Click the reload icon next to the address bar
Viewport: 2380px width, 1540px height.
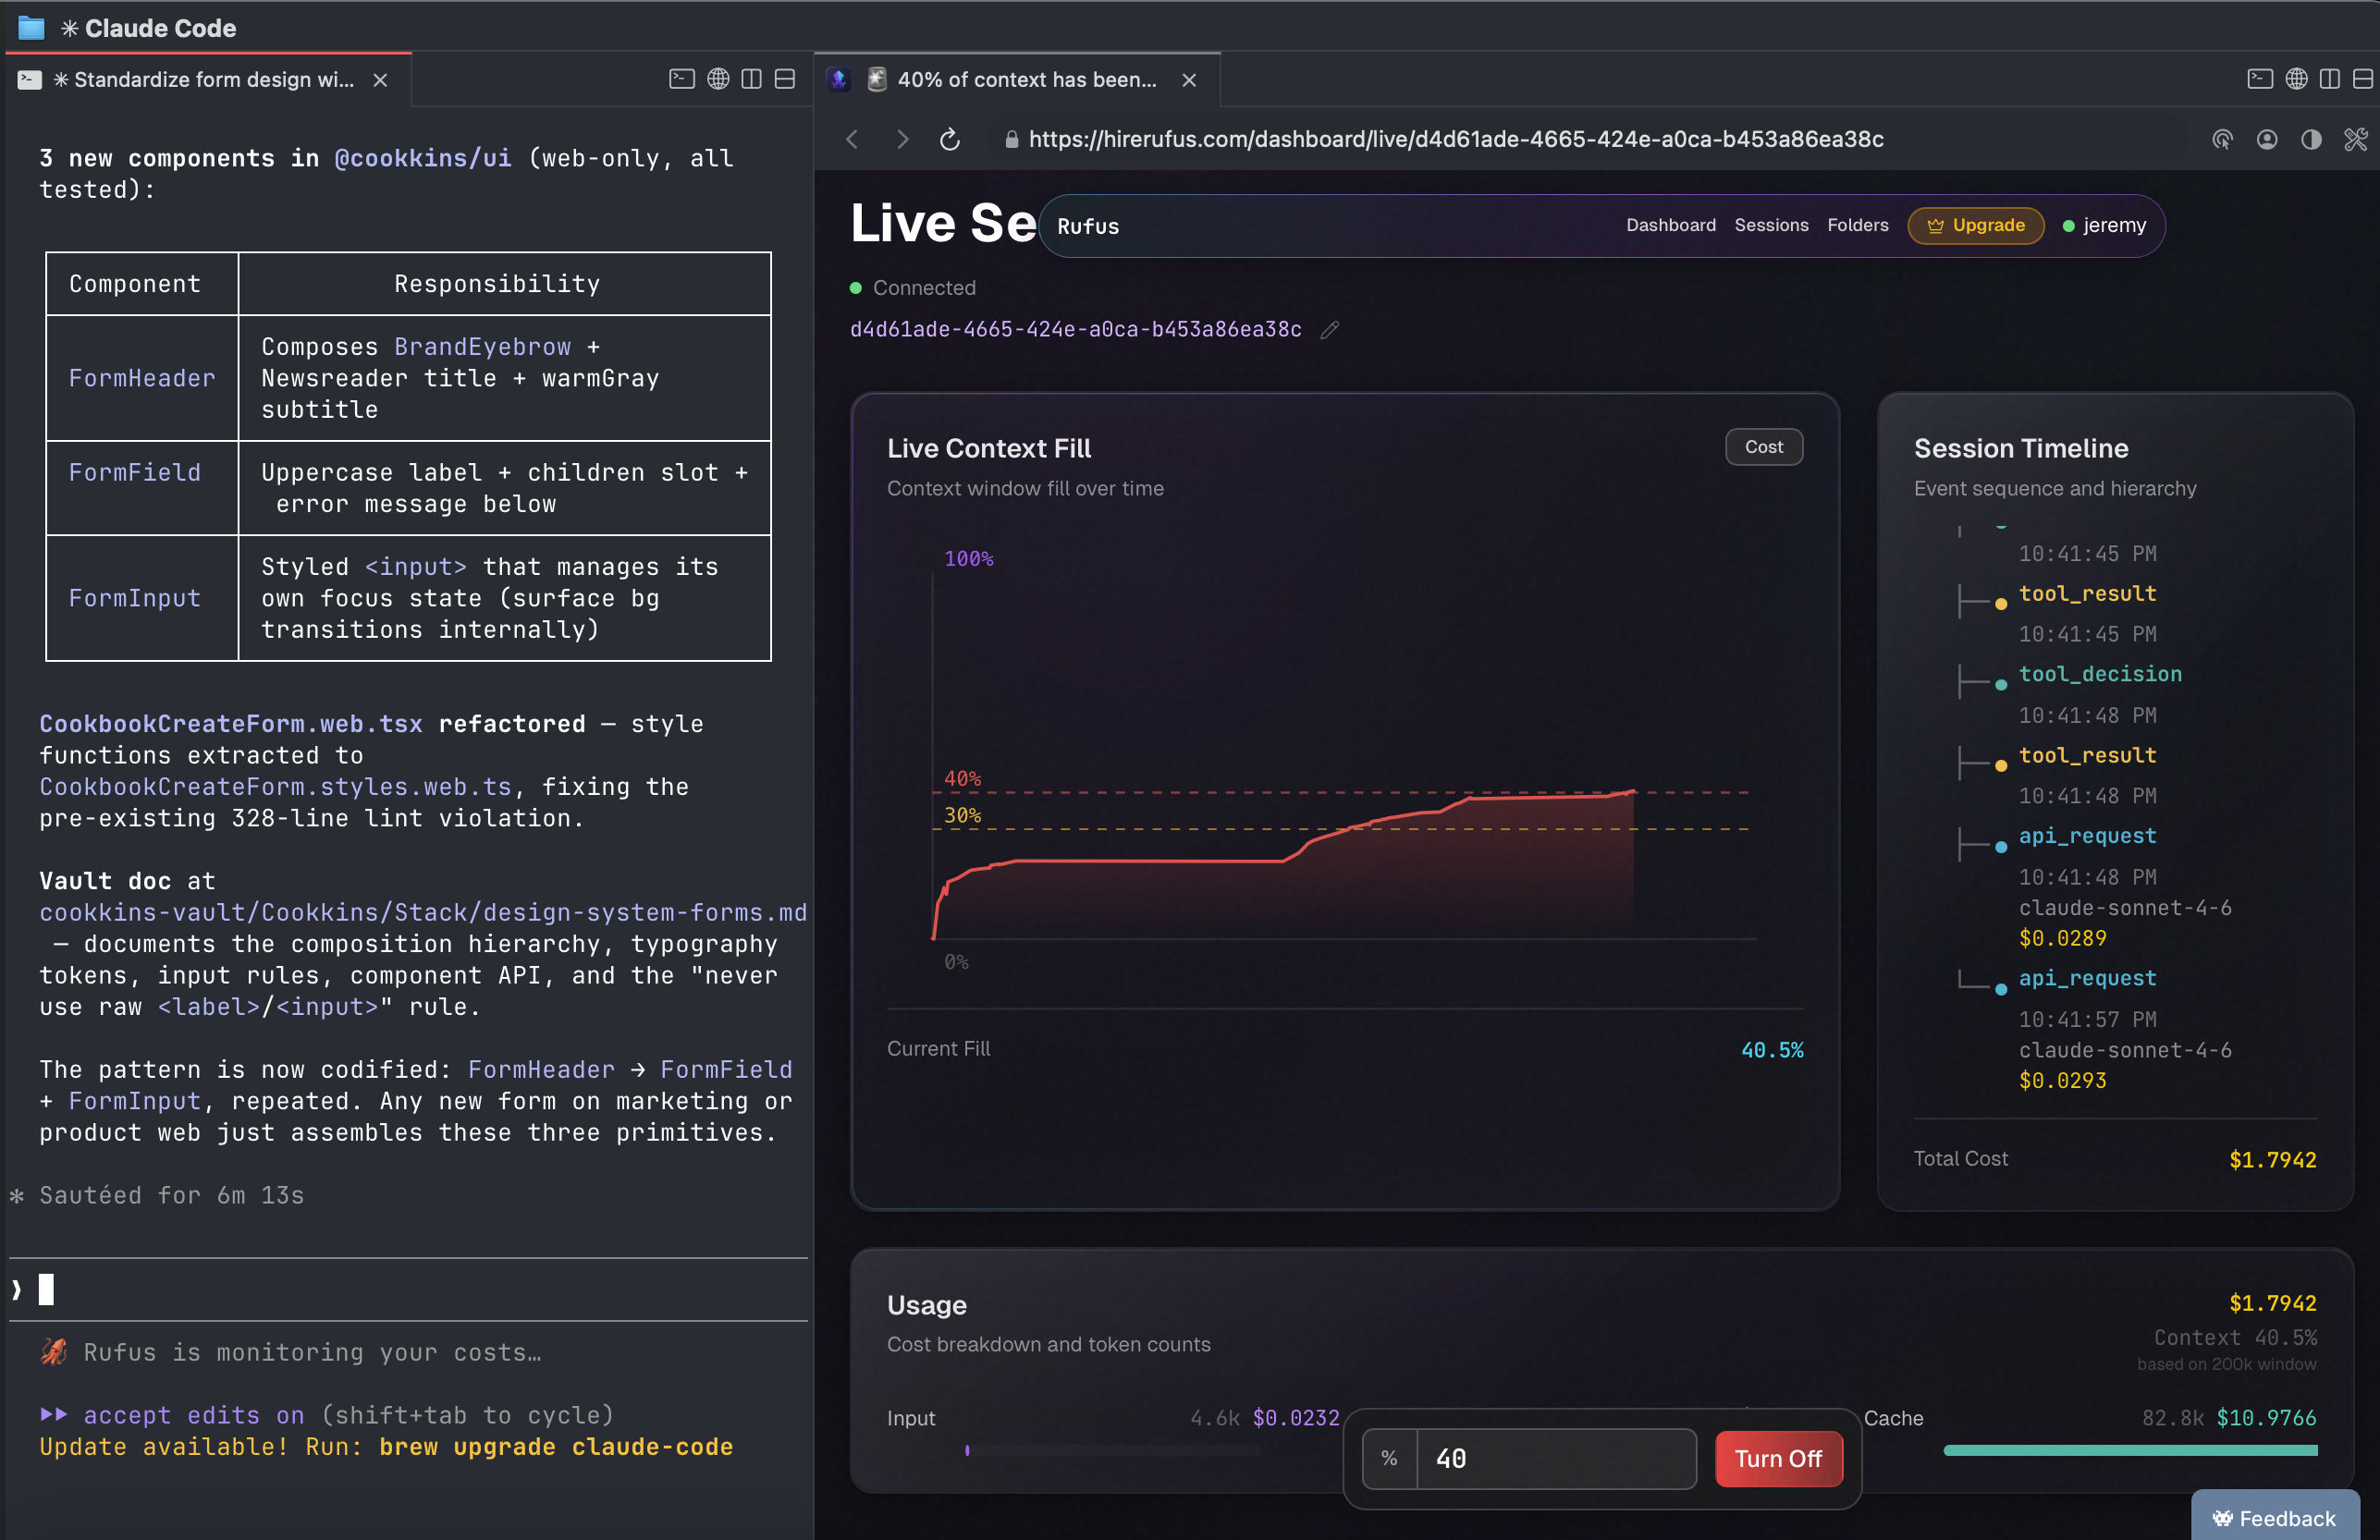click(949, 140)
